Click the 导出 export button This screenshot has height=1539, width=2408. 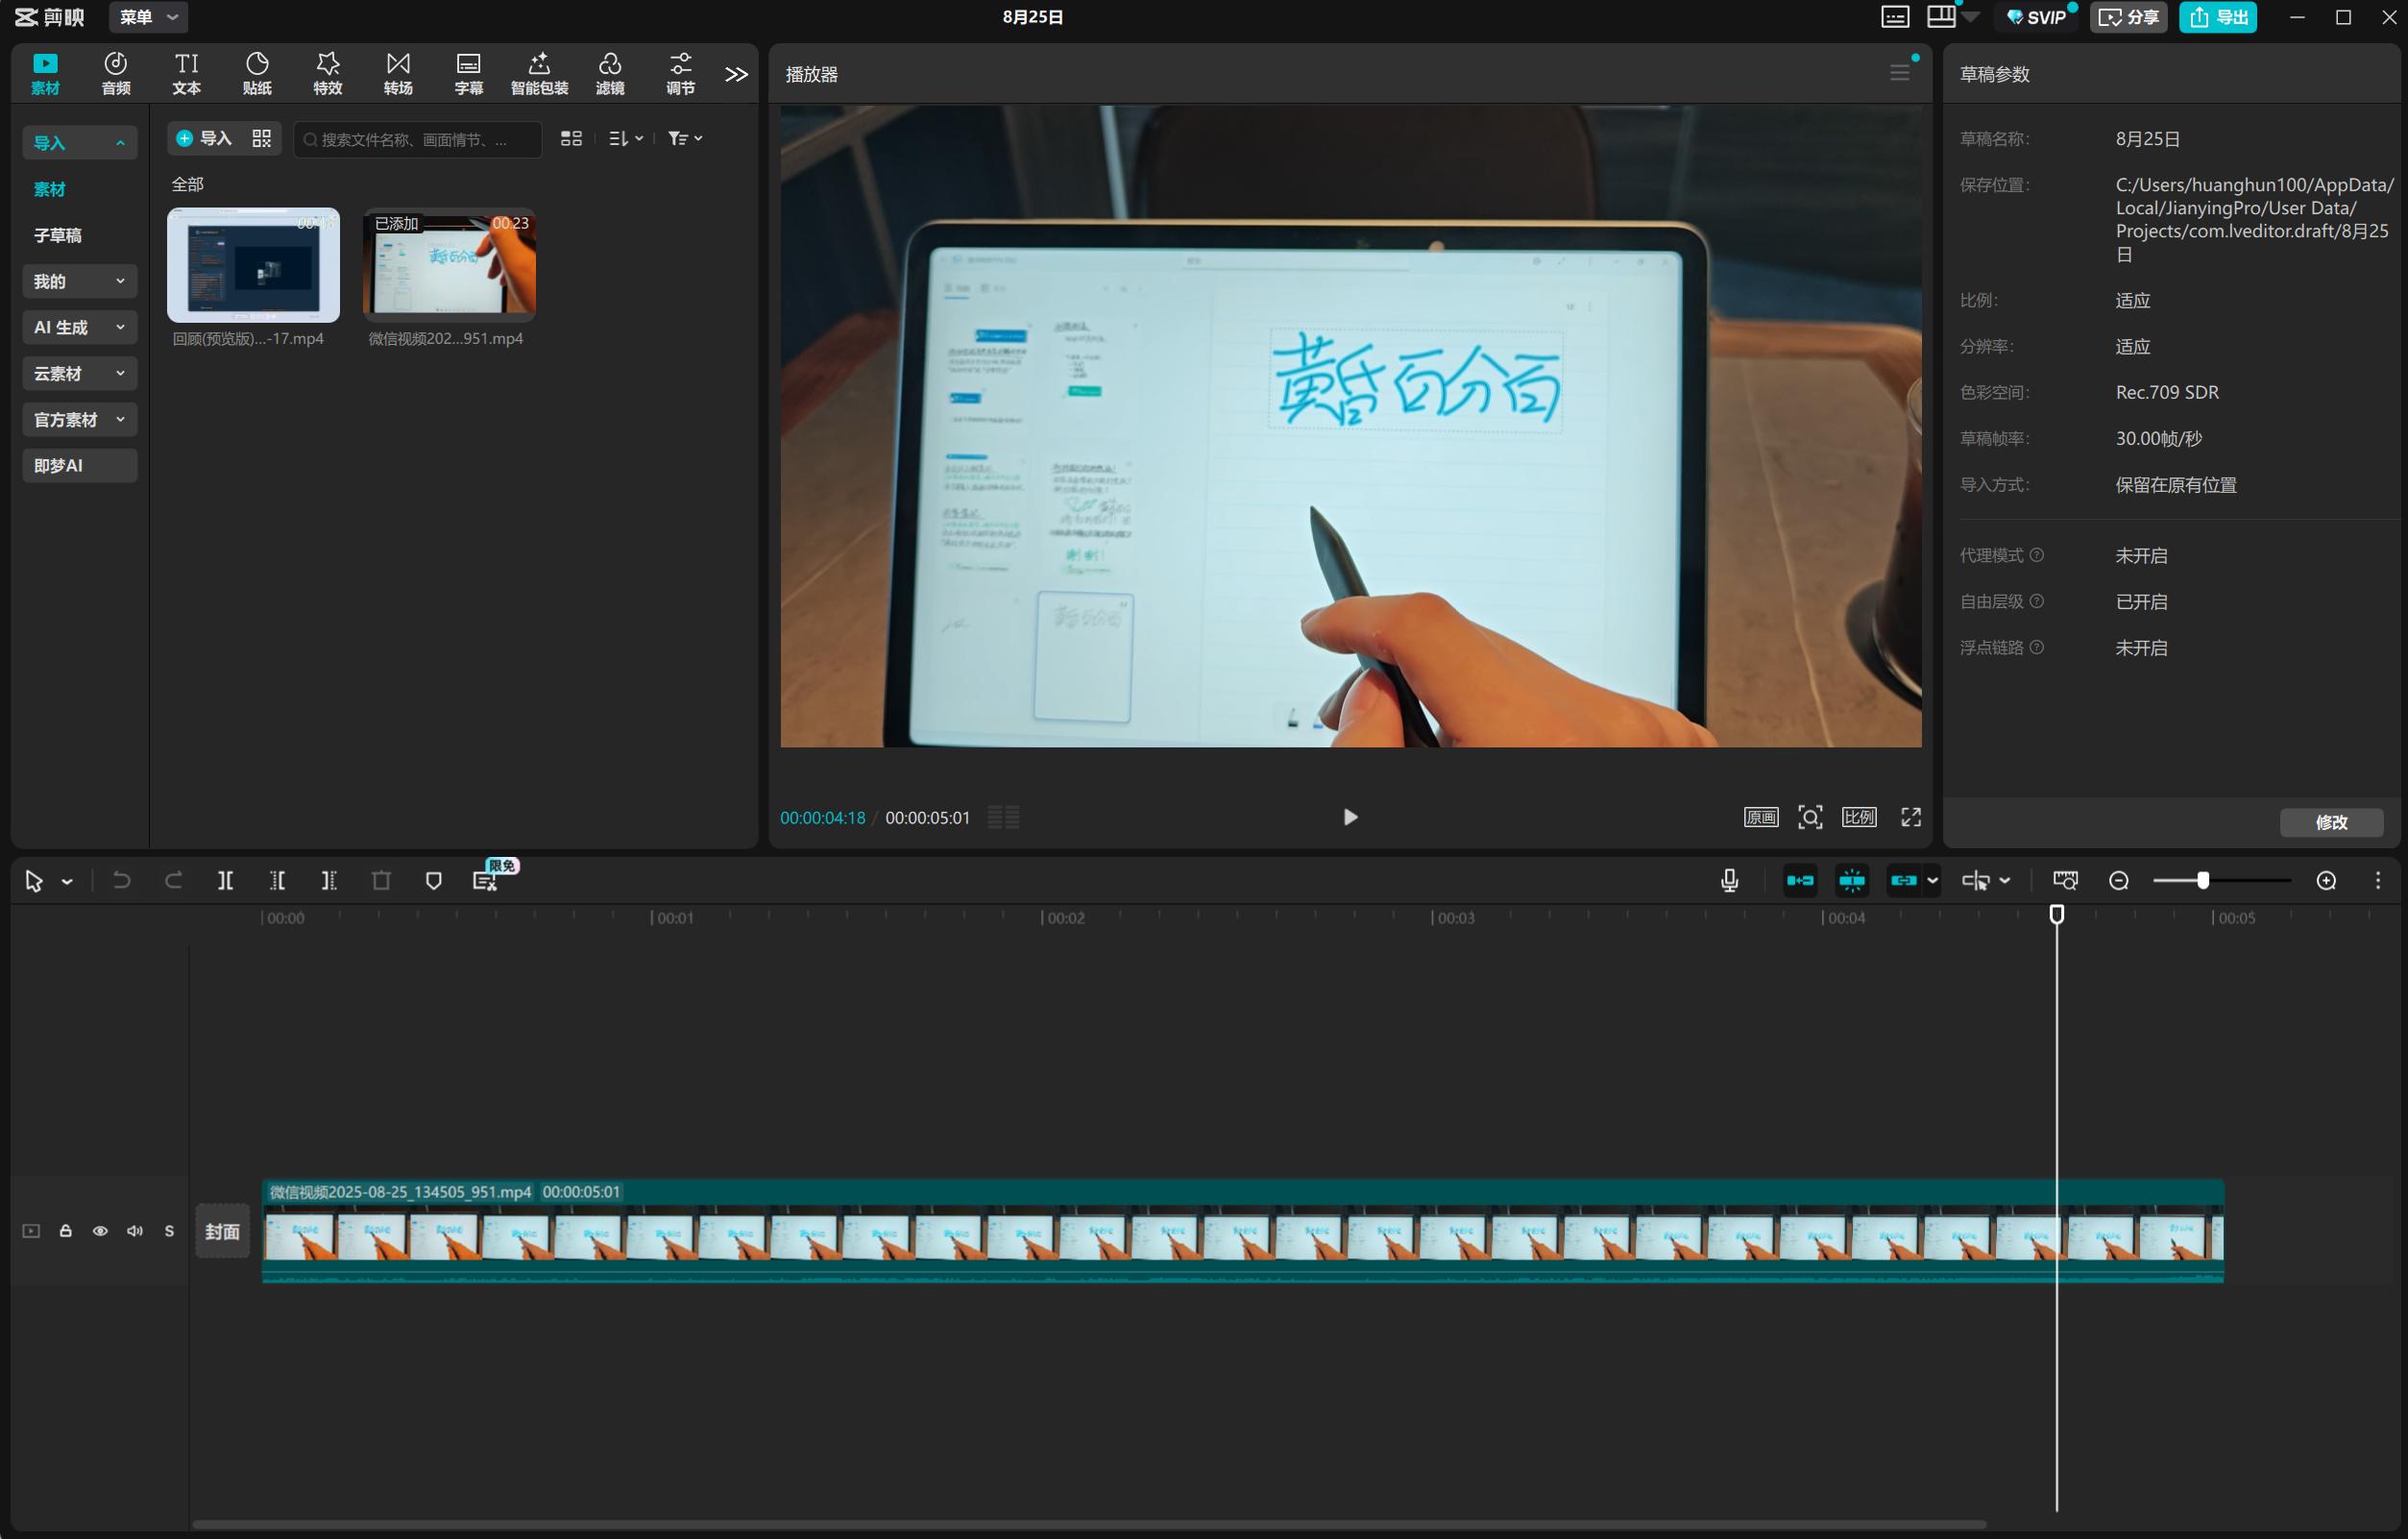point(2217,17)
